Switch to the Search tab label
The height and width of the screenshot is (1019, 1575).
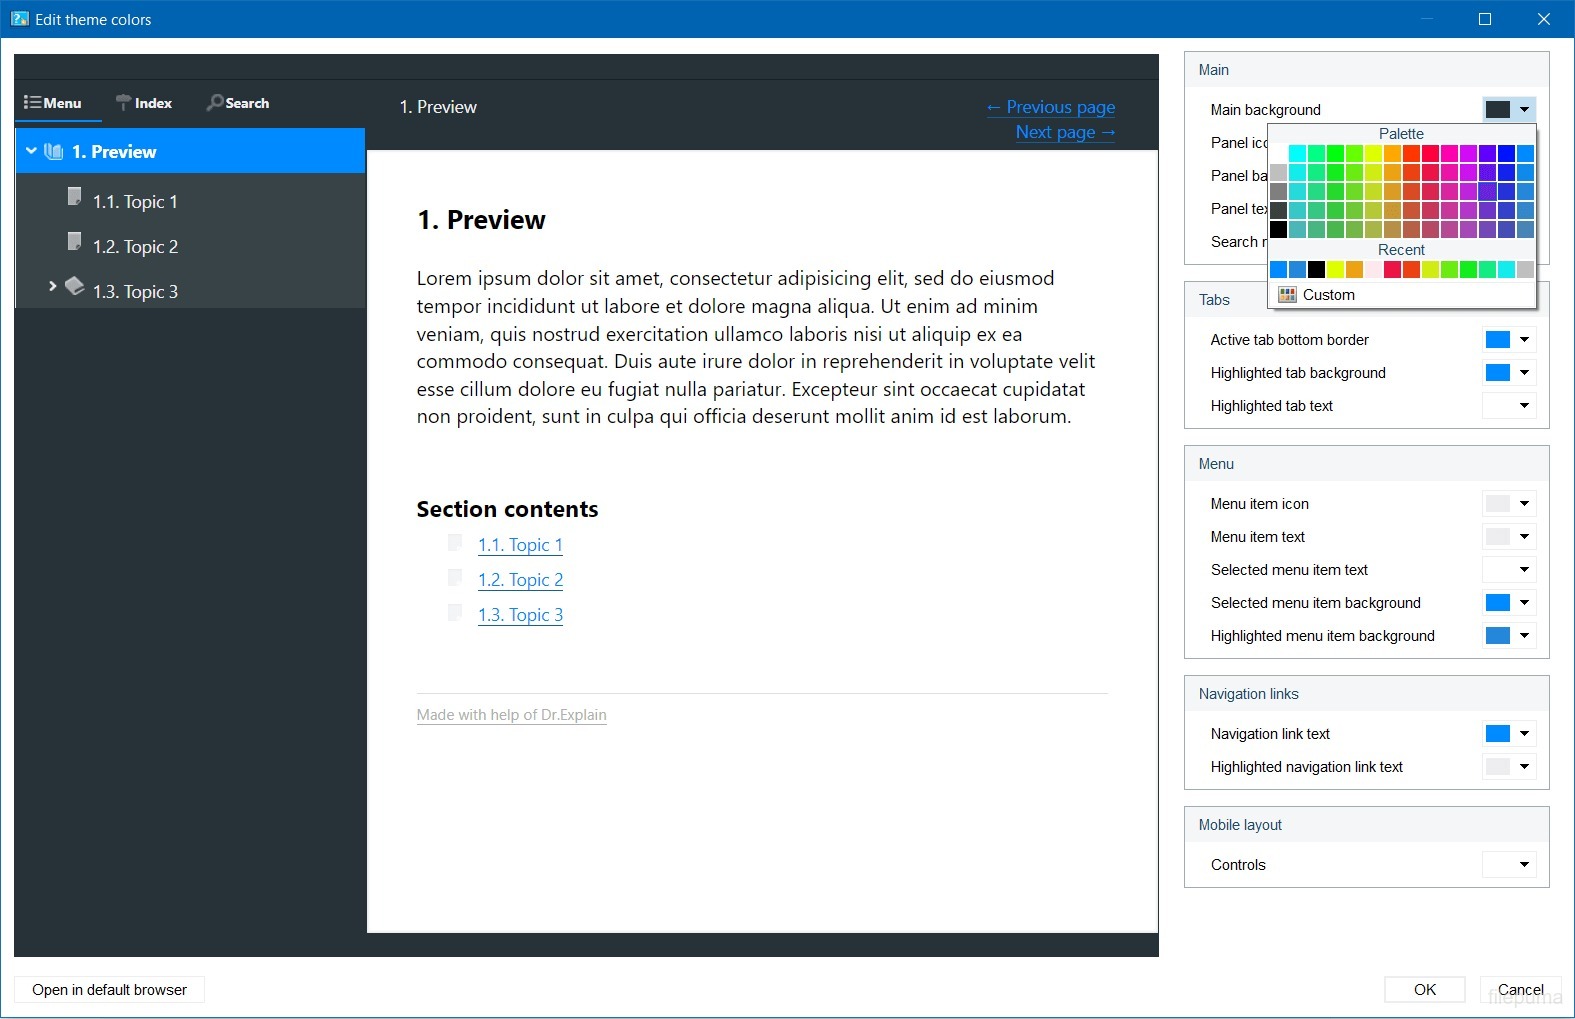pyautogui.click(x=247, y=103)
